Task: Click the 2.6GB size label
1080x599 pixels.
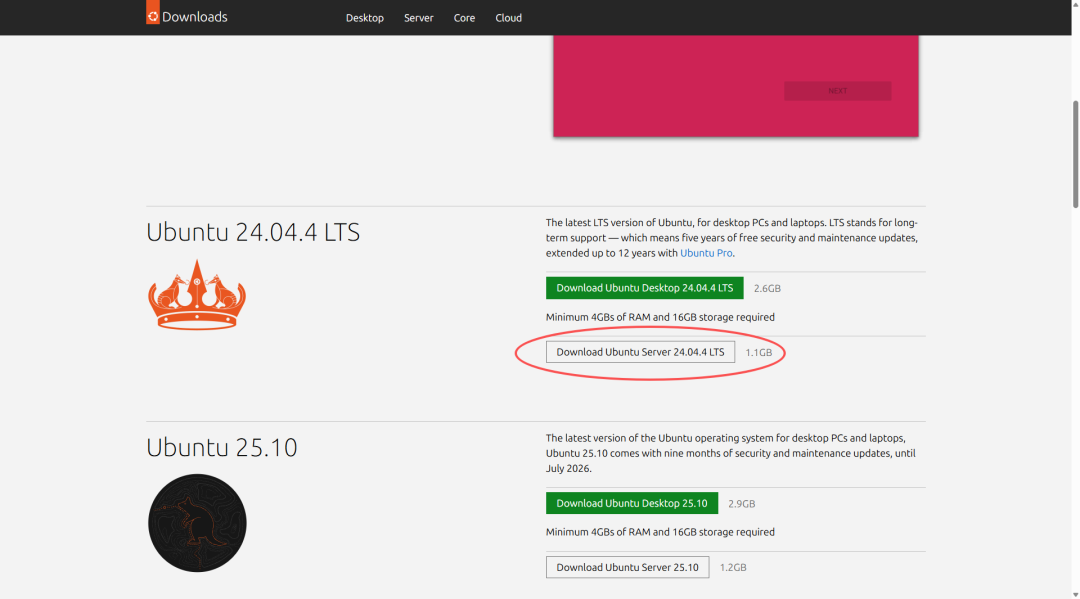Action: pyautogui.click(x=767, y=288)
